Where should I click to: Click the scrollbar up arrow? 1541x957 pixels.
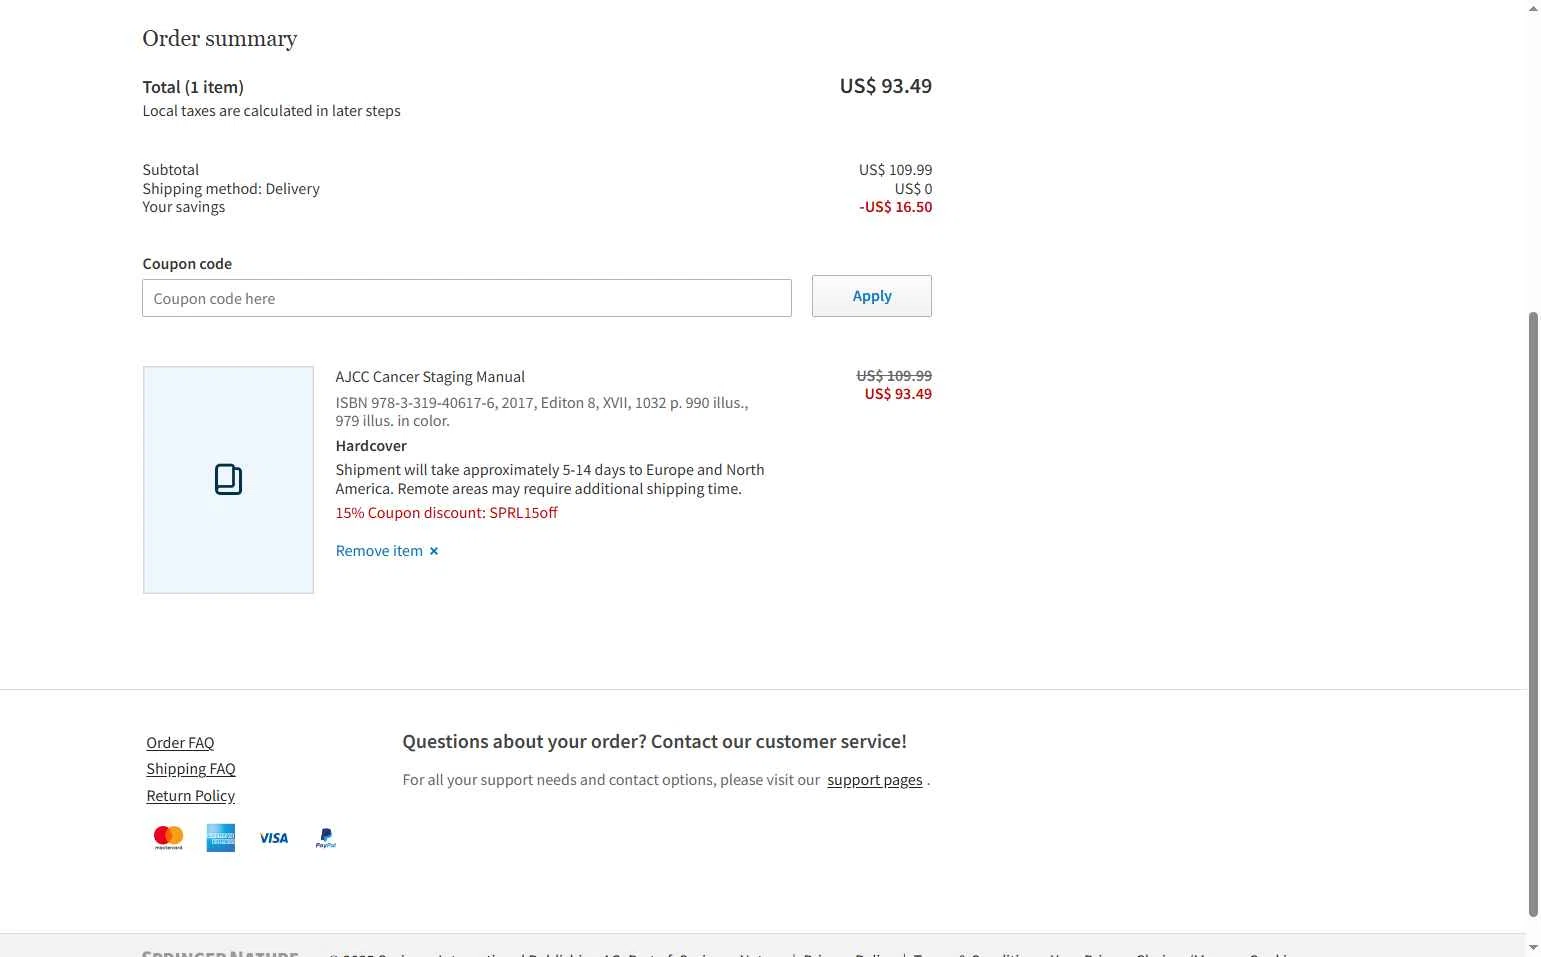tap(1533, 8)
